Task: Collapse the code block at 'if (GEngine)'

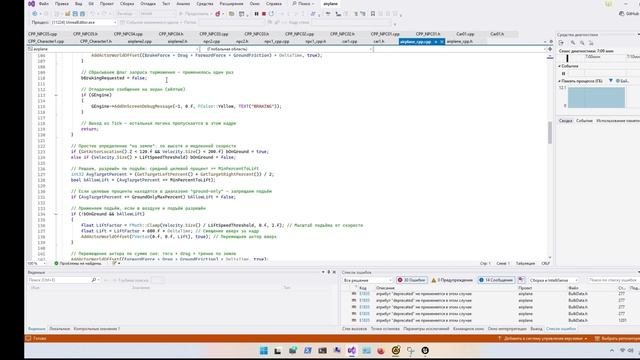Action: coord(56,95)
